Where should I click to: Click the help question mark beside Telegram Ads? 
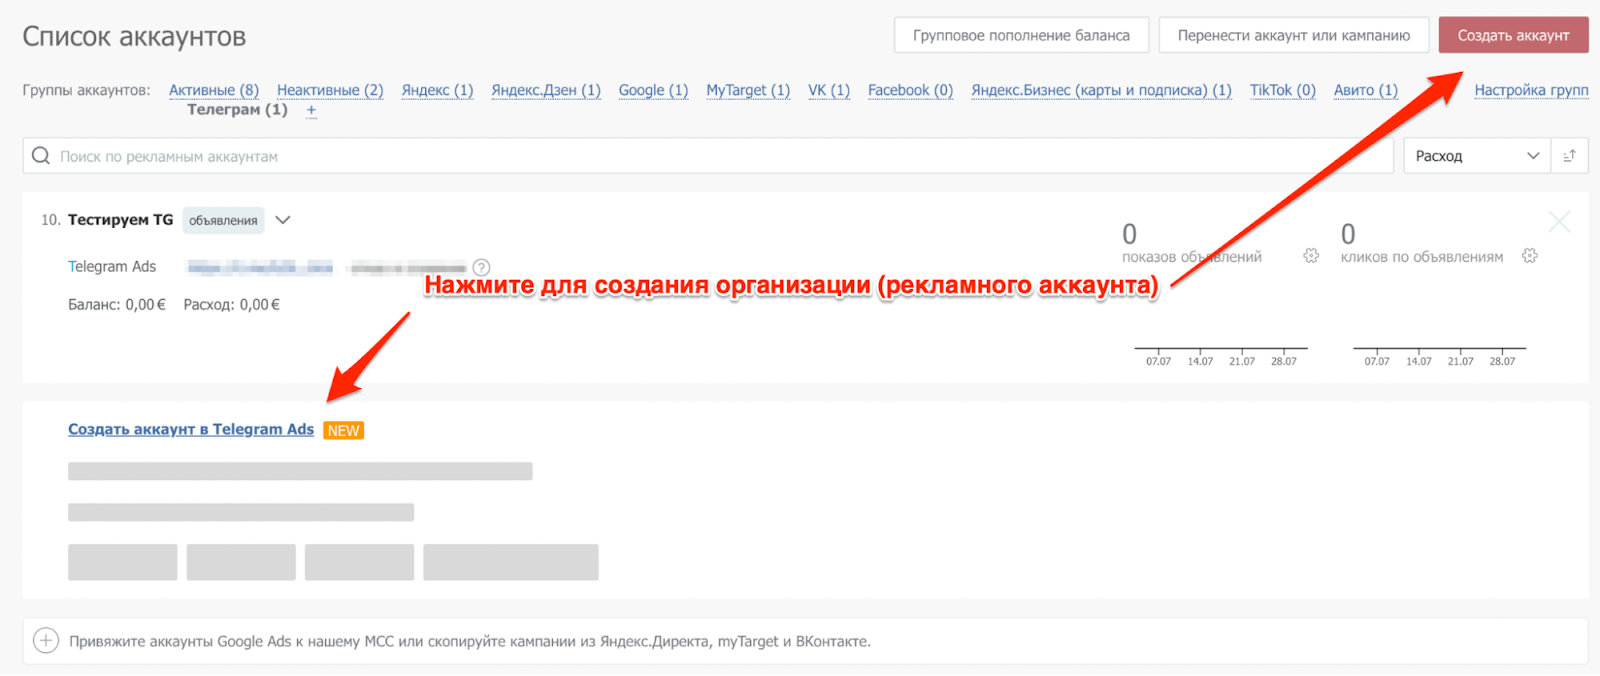point(481,267)
